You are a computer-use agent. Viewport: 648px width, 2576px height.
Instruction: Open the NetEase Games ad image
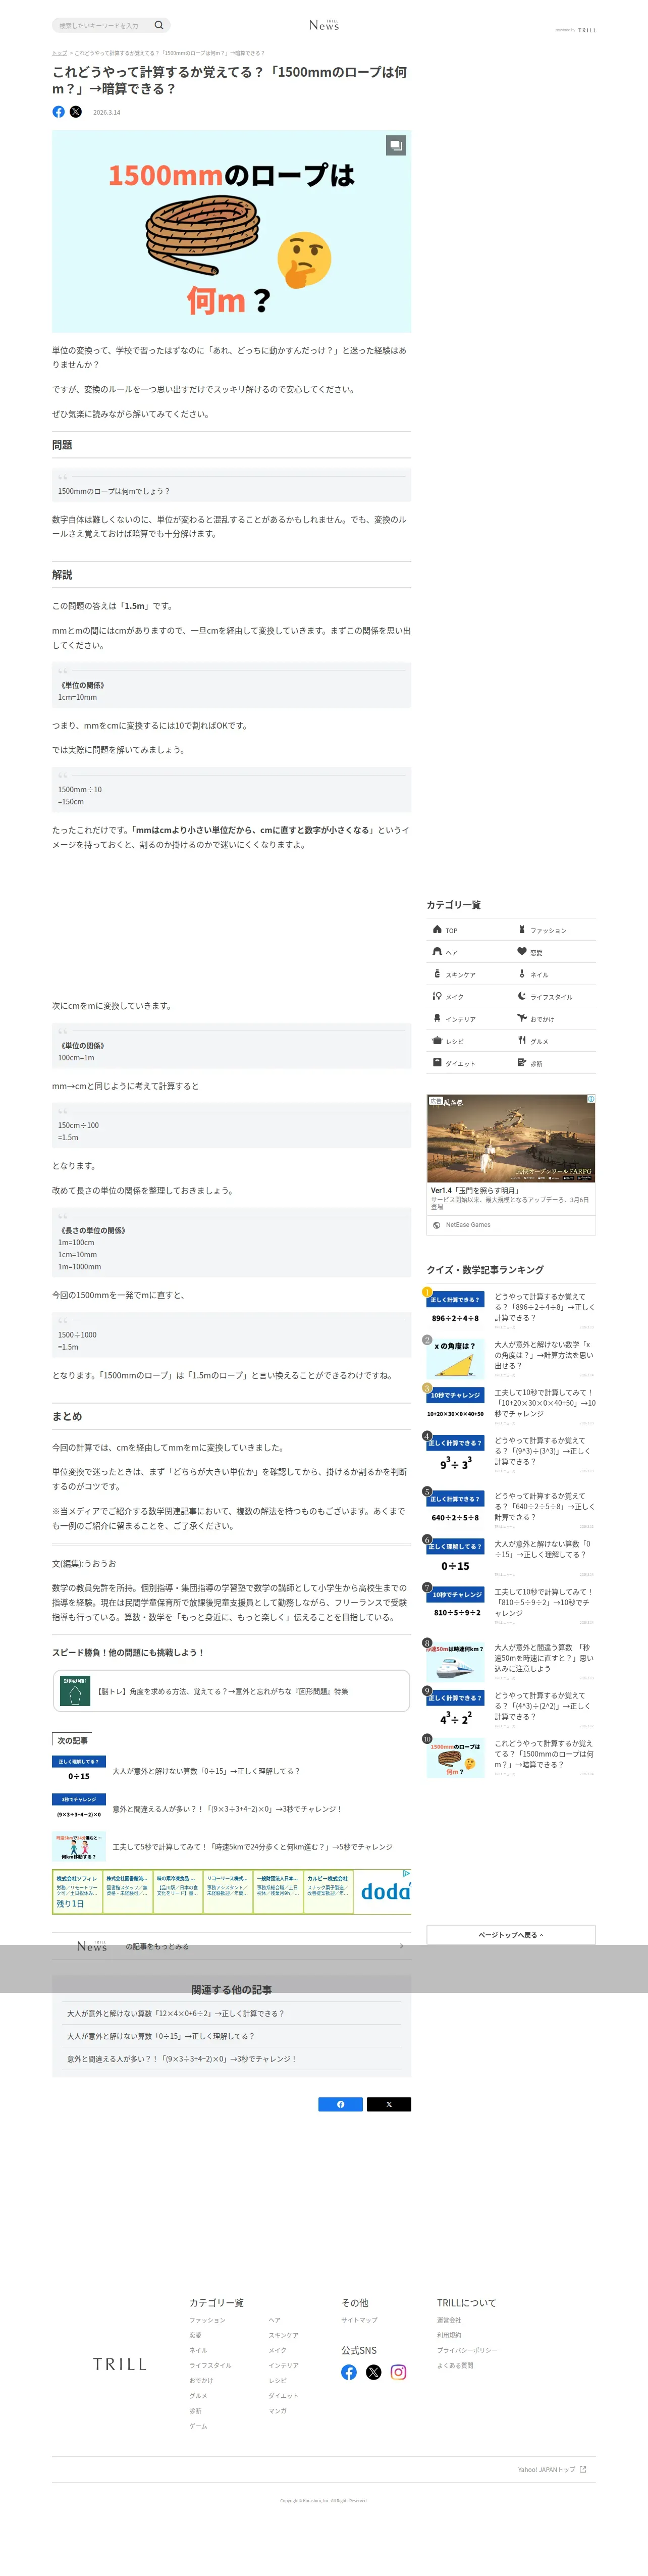511,1139
